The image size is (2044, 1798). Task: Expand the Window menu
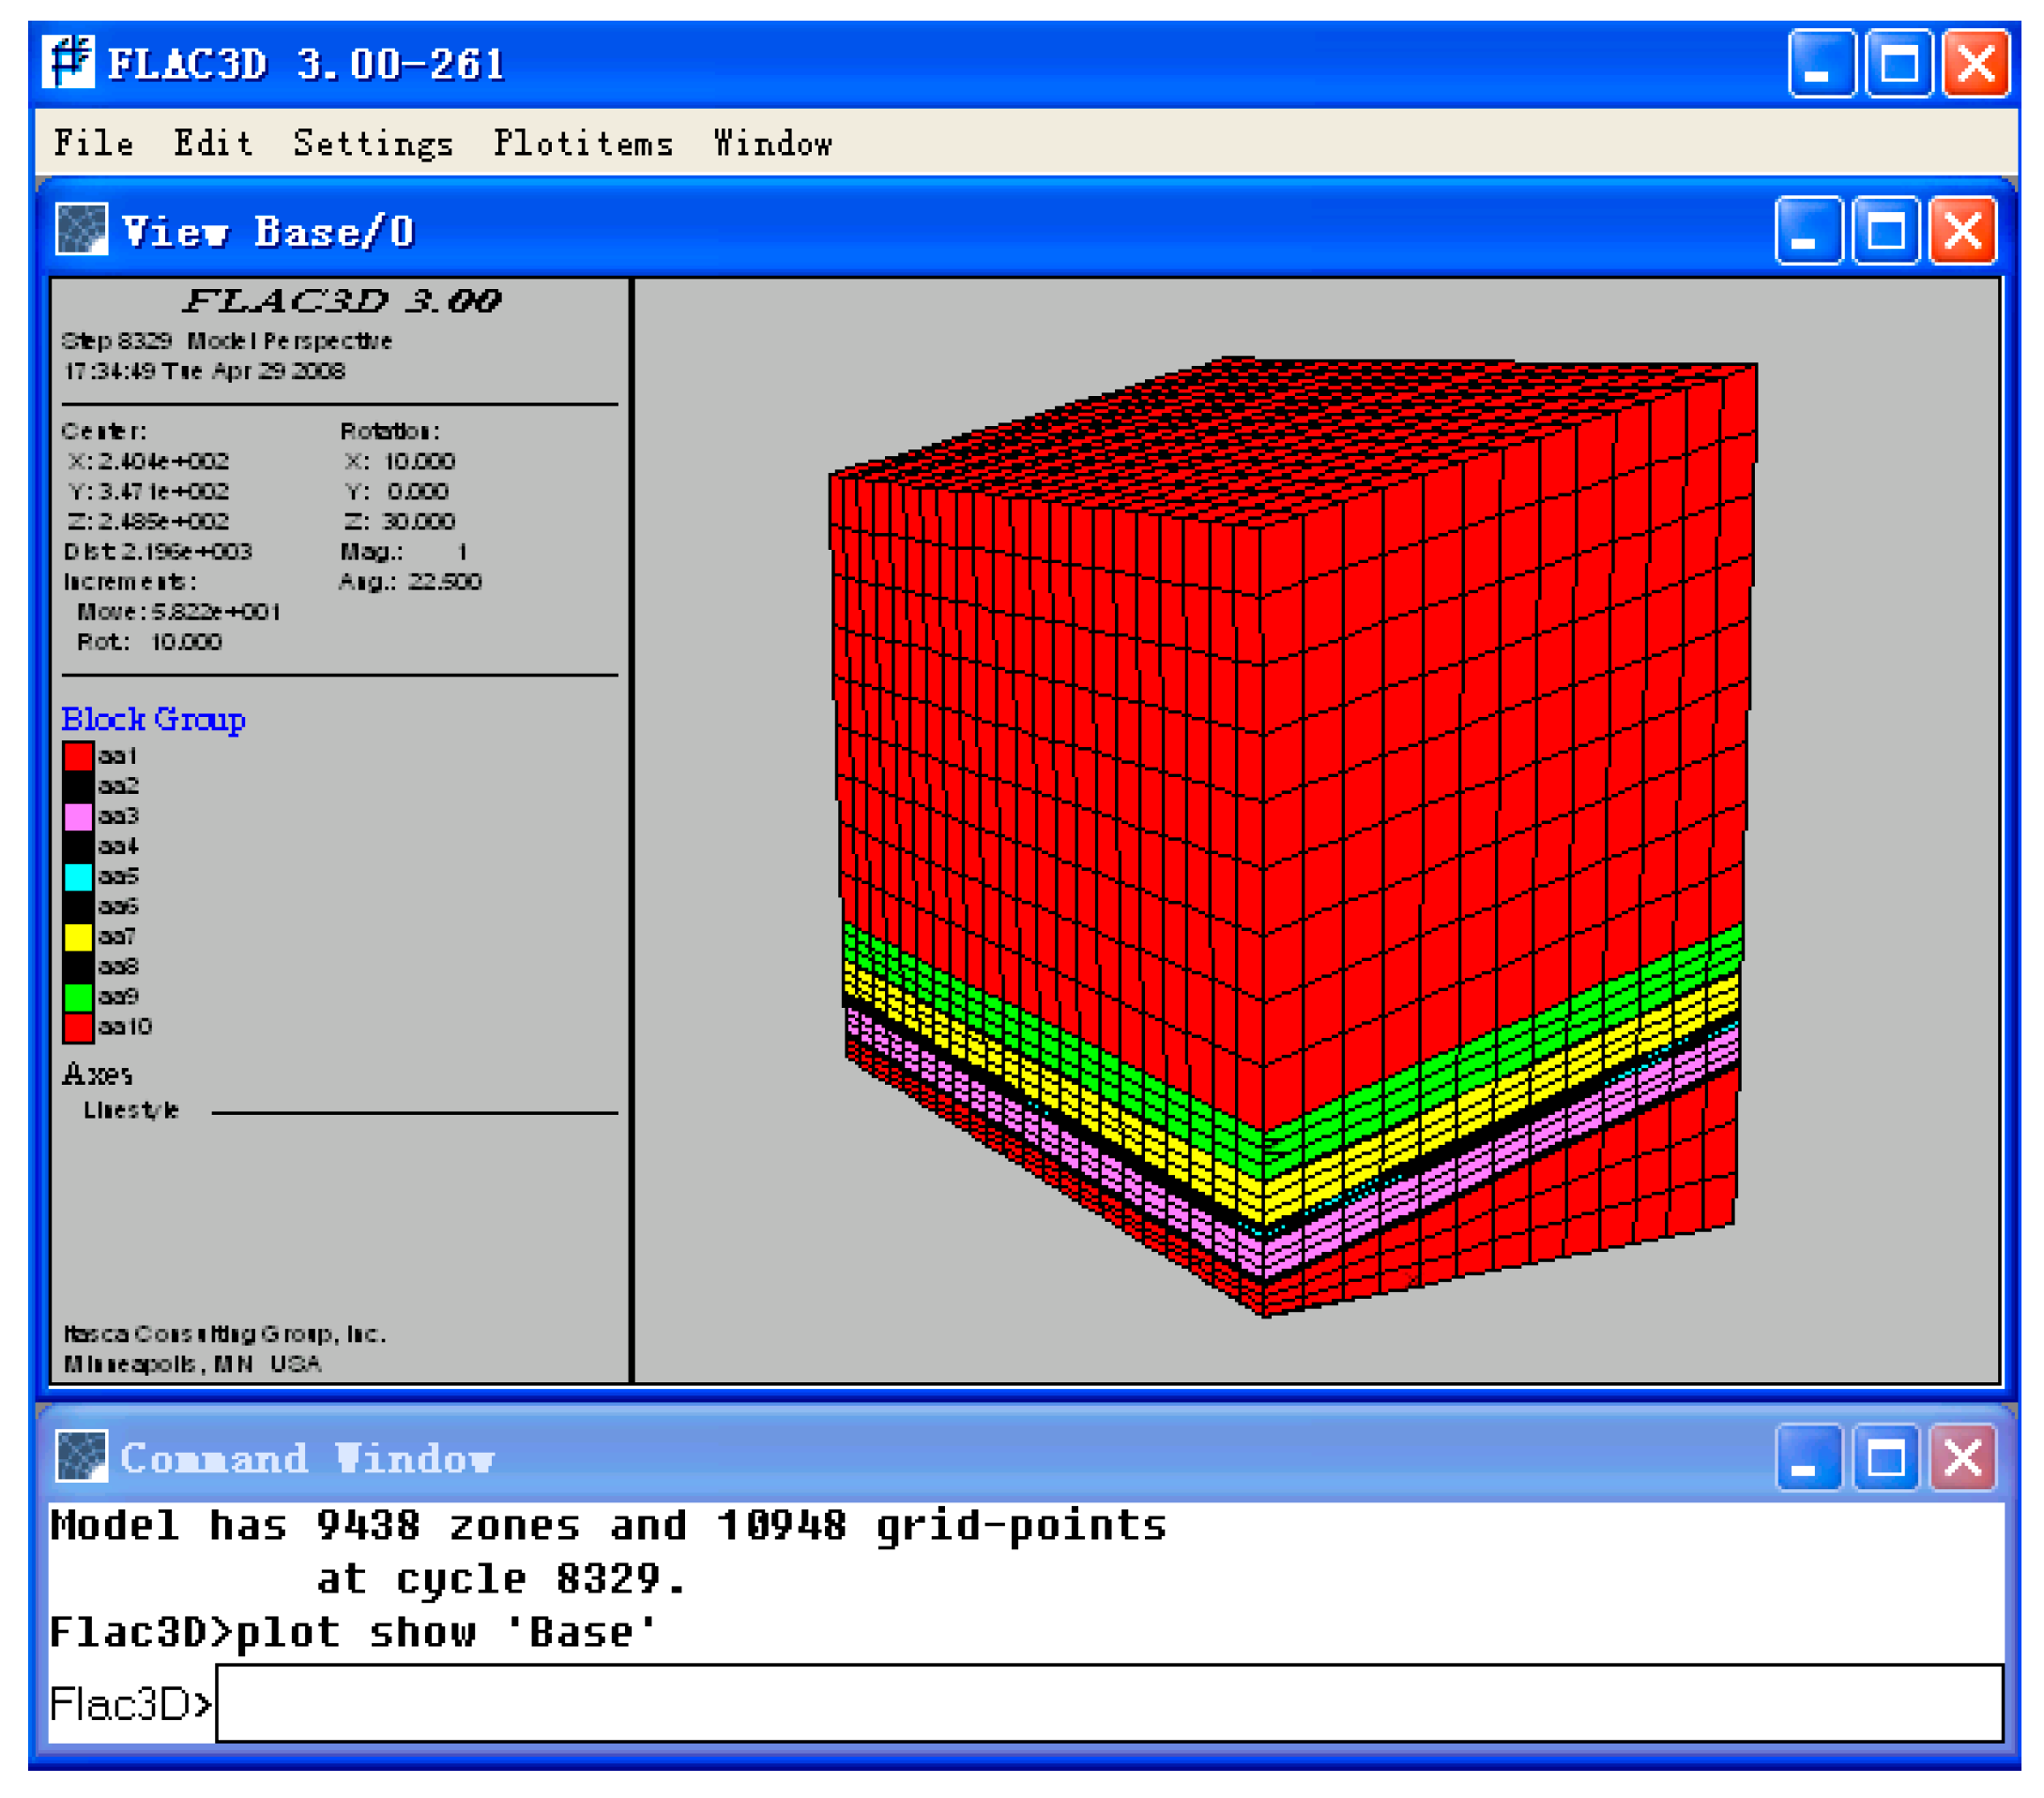pyautogui.click(x=772, y=143)
